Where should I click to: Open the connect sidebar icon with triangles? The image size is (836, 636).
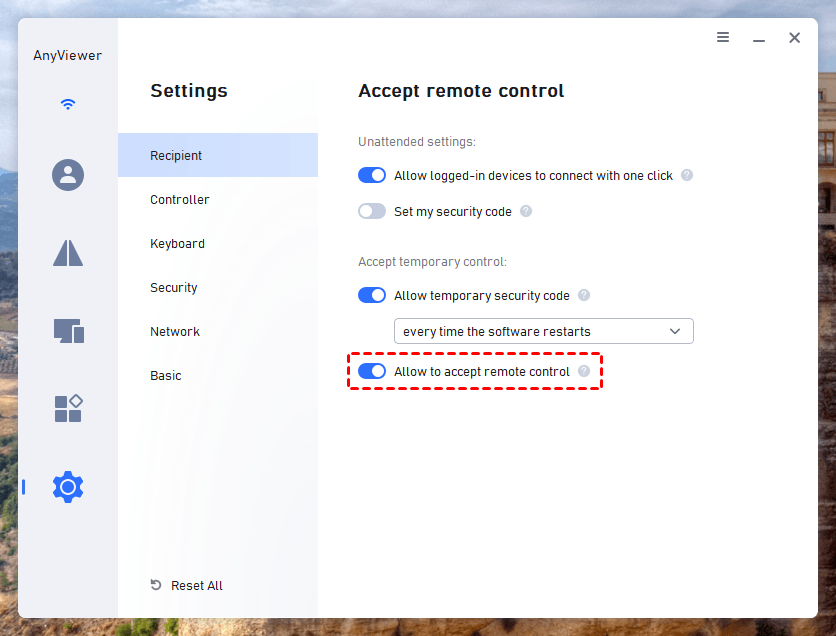[68, 253]
